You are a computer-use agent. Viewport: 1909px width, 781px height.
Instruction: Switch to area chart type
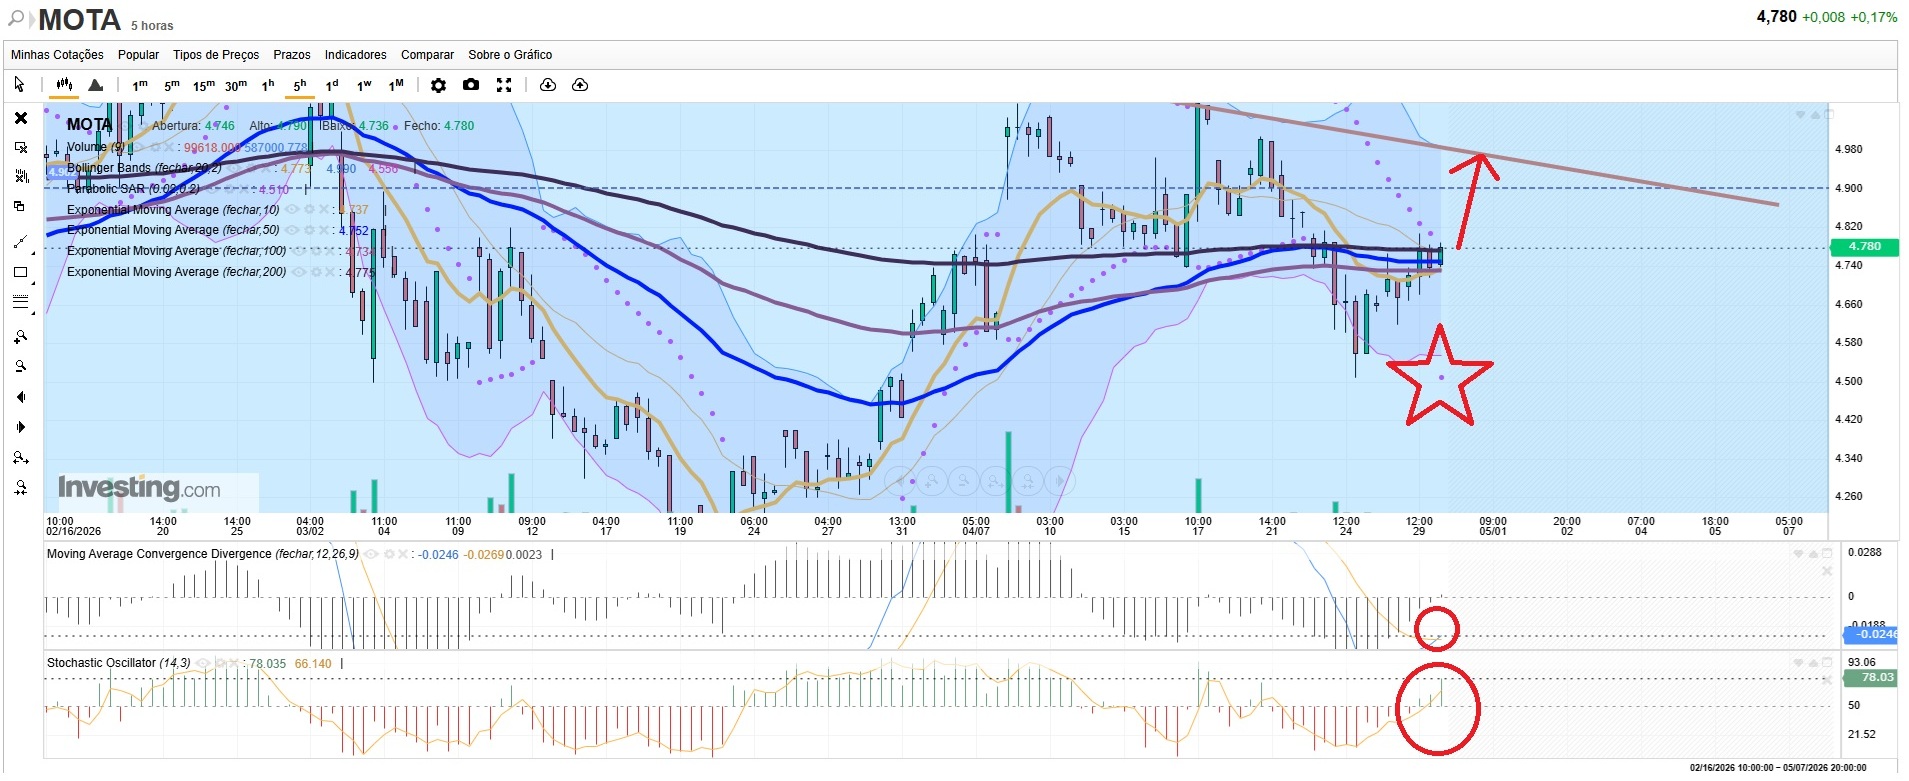pyautogui.click(x=96, y=85)
